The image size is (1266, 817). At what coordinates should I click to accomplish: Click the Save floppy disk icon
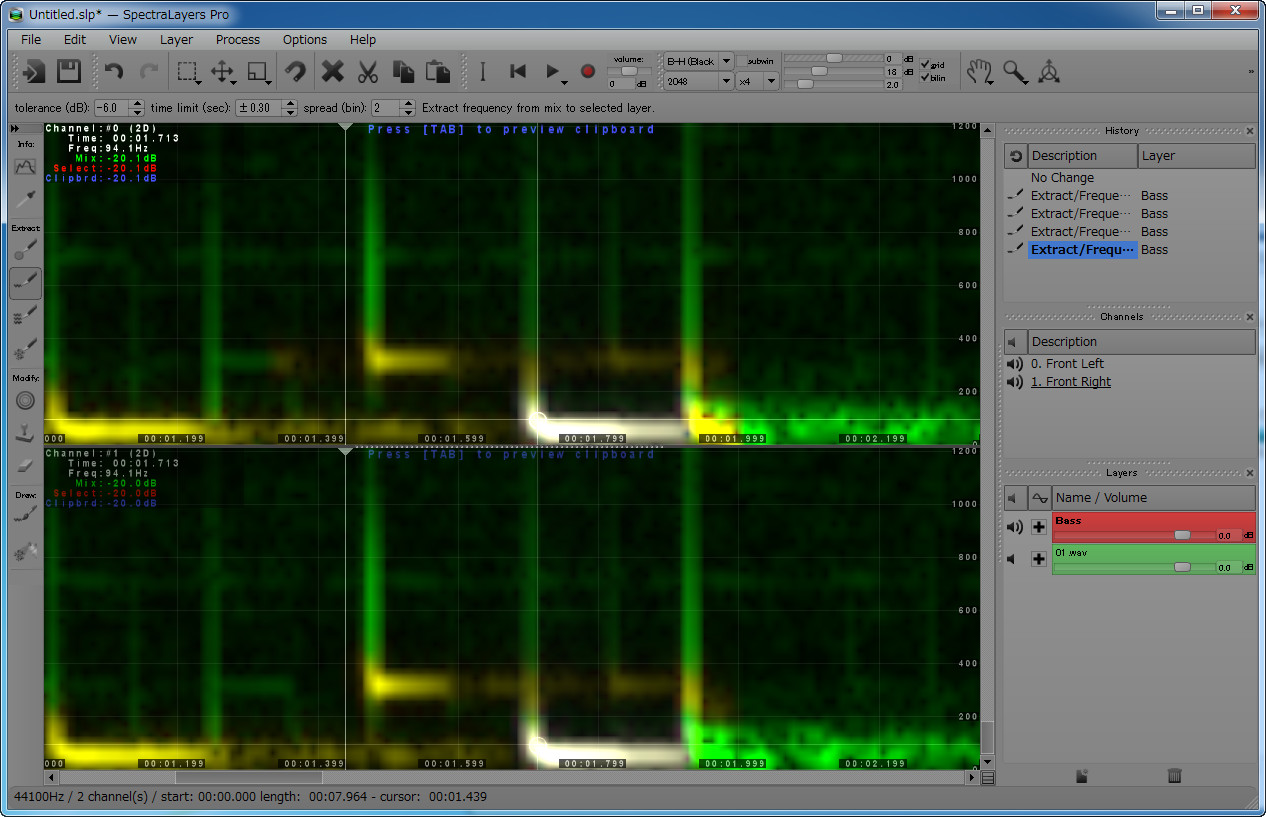[69, 71]
